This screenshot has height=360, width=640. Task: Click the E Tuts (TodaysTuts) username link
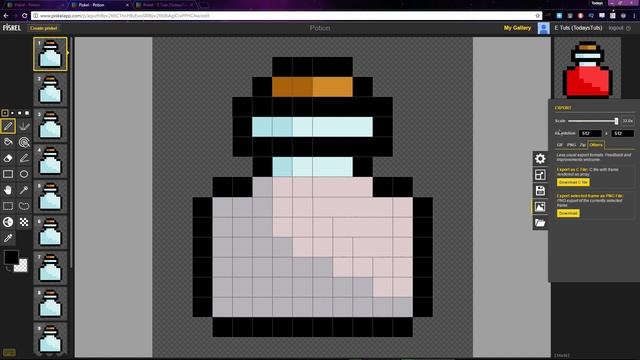[x=578, y=28]
